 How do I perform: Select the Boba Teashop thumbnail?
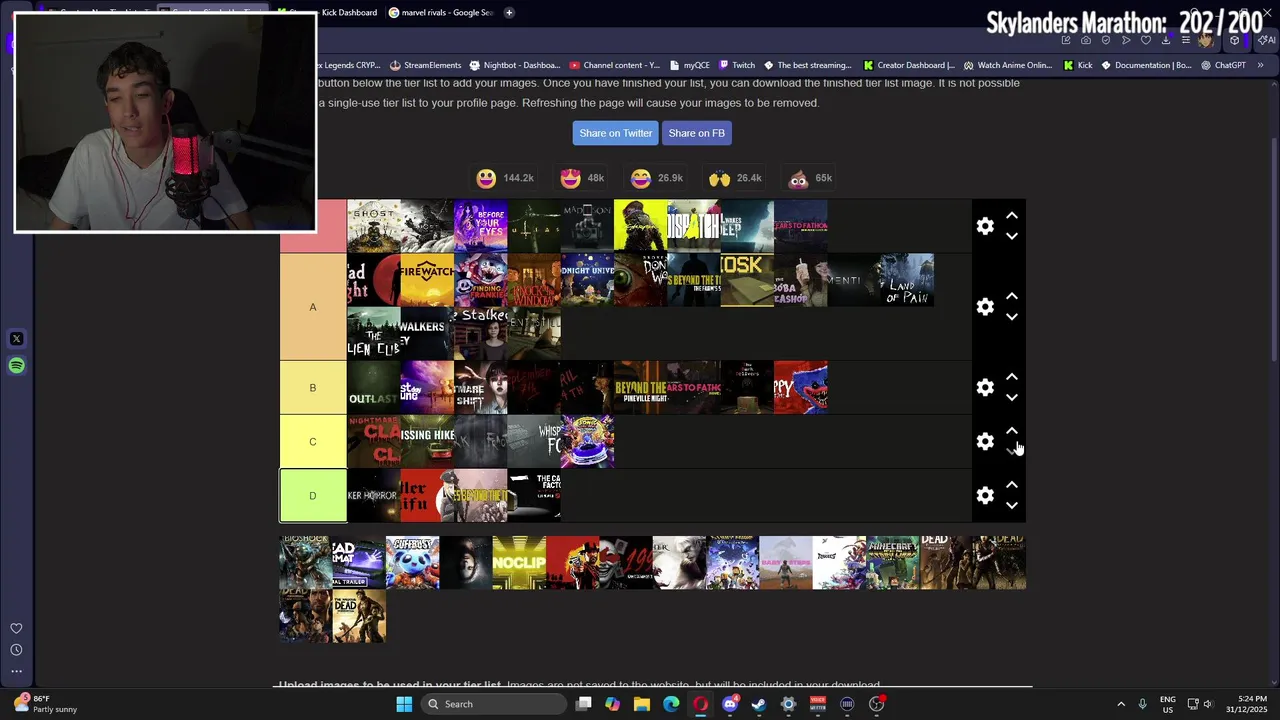[x=800, y=280]
